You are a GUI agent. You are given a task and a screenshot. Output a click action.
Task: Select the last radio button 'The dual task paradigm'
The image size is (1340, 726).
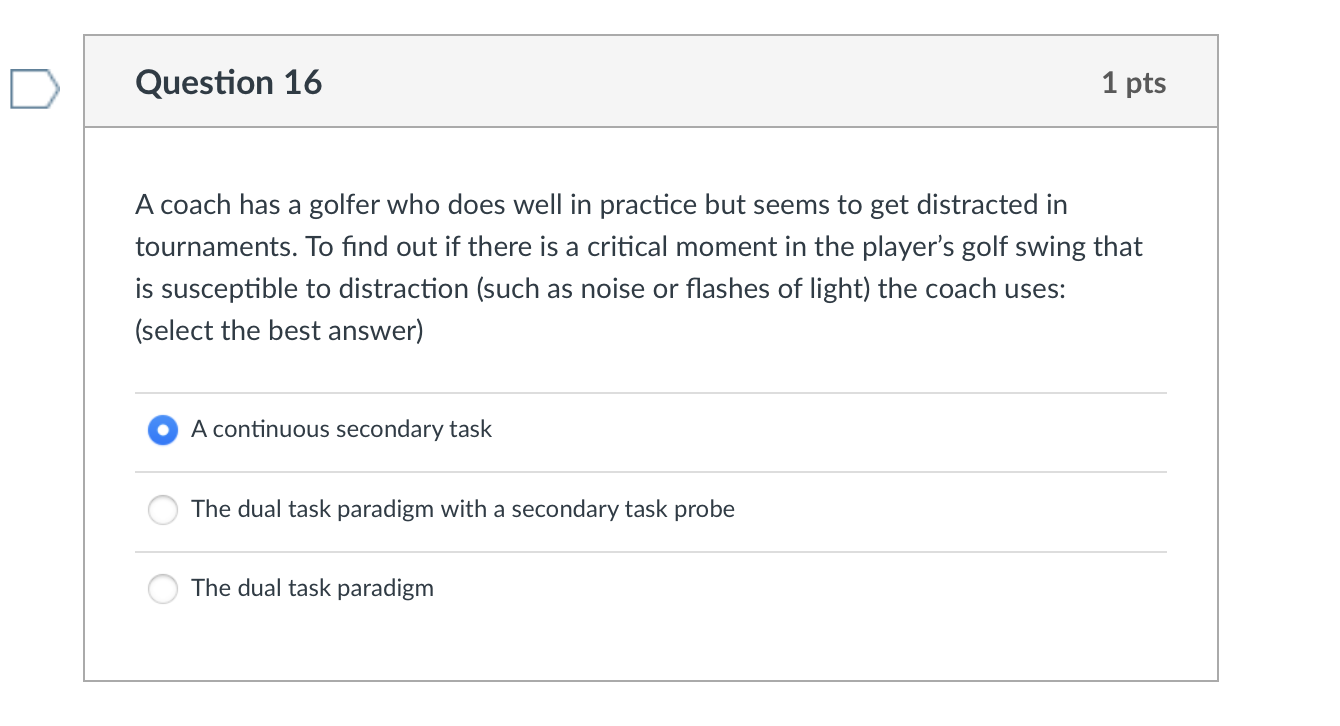[x=162, y=589]
